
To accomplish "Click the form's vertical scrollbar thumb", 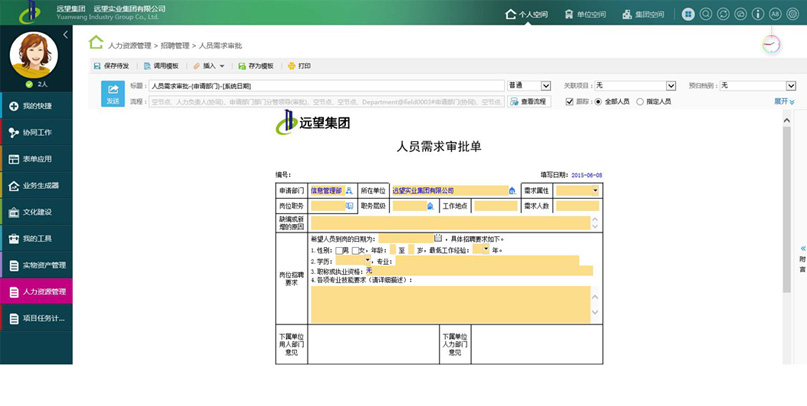I will [786, 210].
